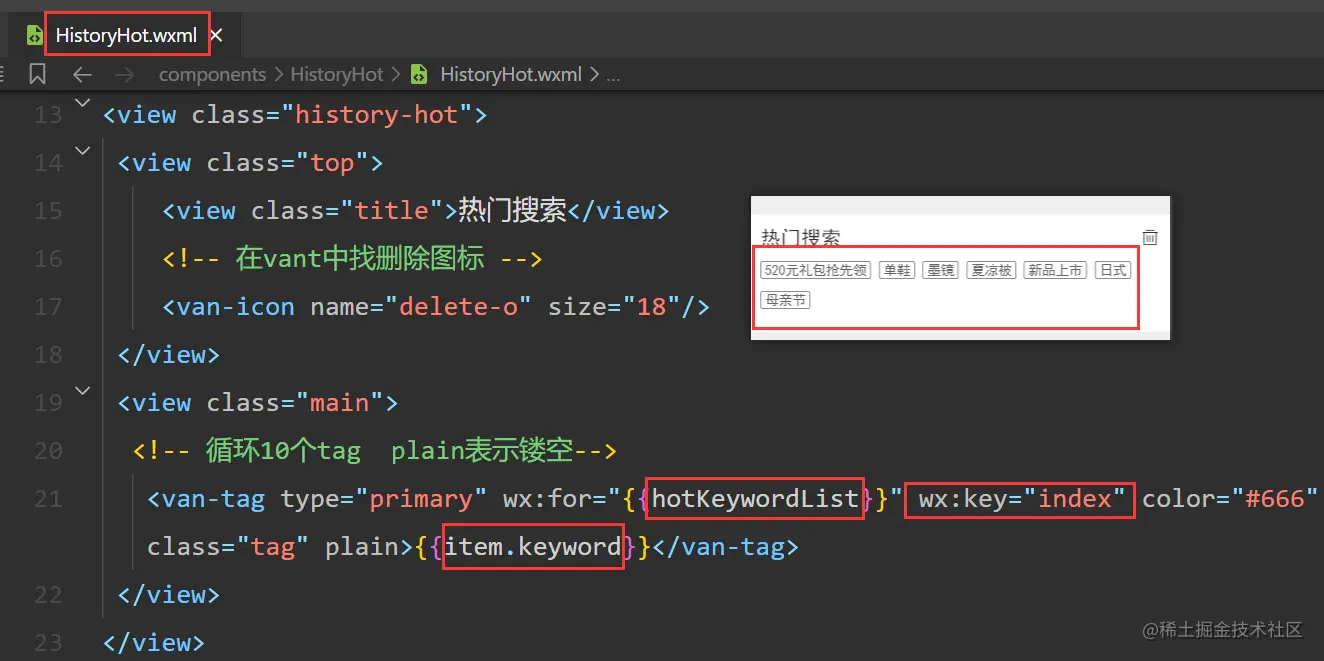The image size is (1324, 661).
Task: Select HistoryHot.wxml in breadcrumb path
Action: point(511,74)
